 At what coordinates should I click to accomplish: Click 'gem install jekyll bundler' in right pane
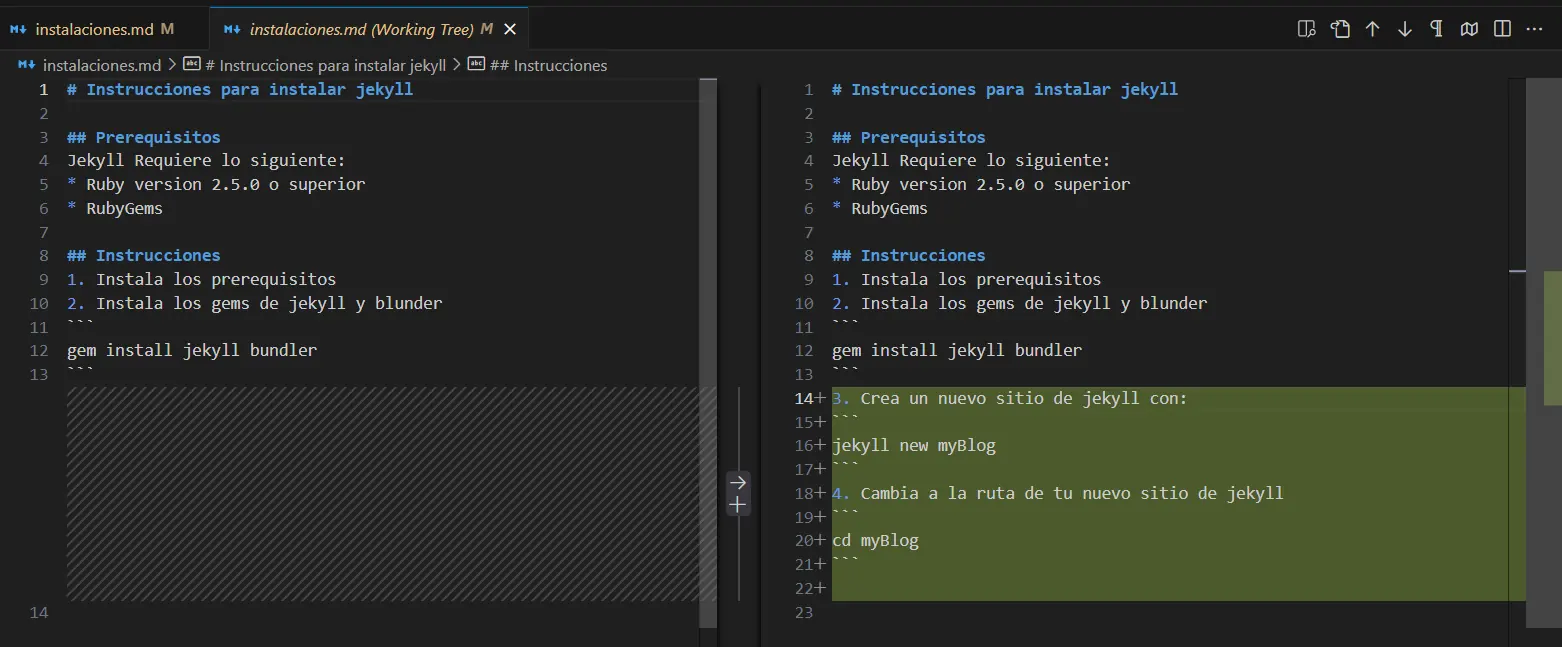[x=957, y=350]
